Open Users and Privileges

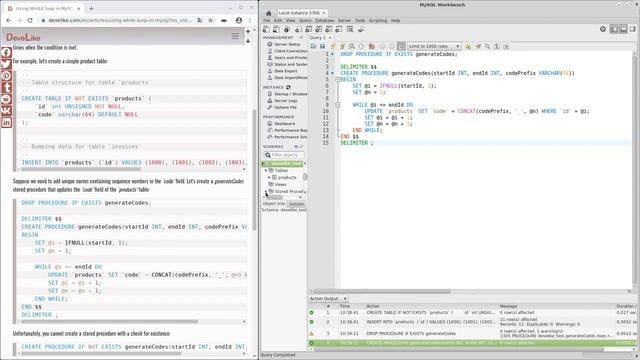point(287,58)
